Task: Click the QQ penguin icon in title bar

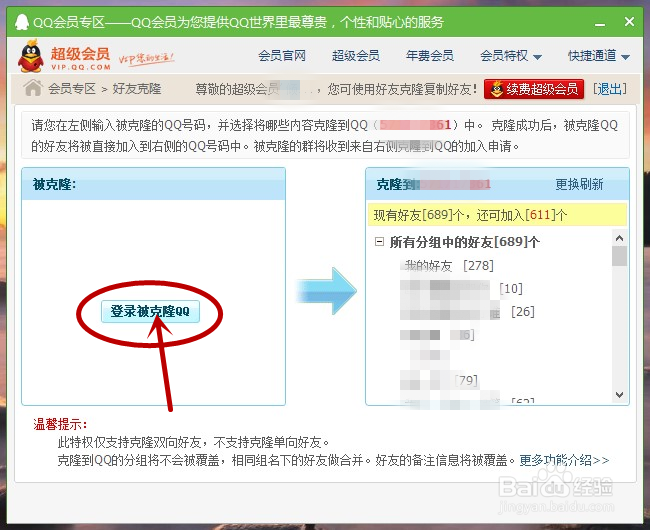Action: click(x=22, y=22)
